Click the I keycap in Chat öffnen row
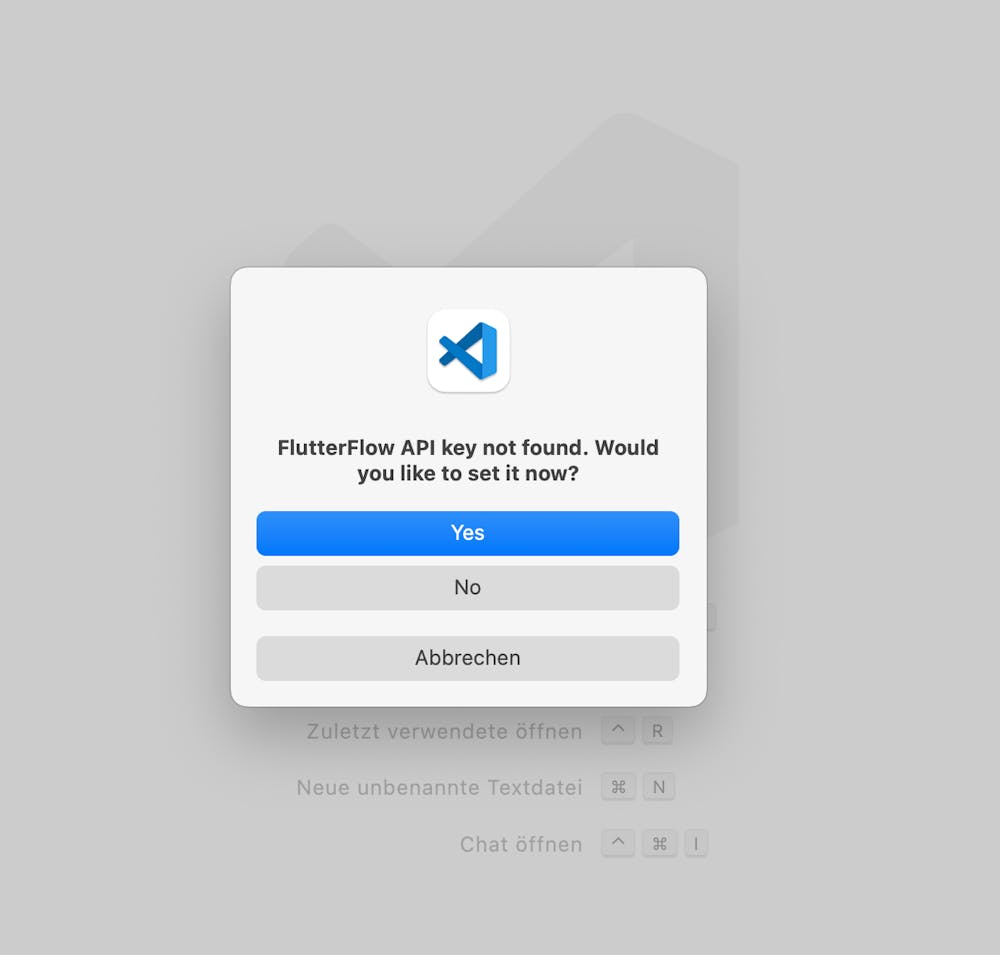The width and height of the screenshot is (1000, 955). 696,843
